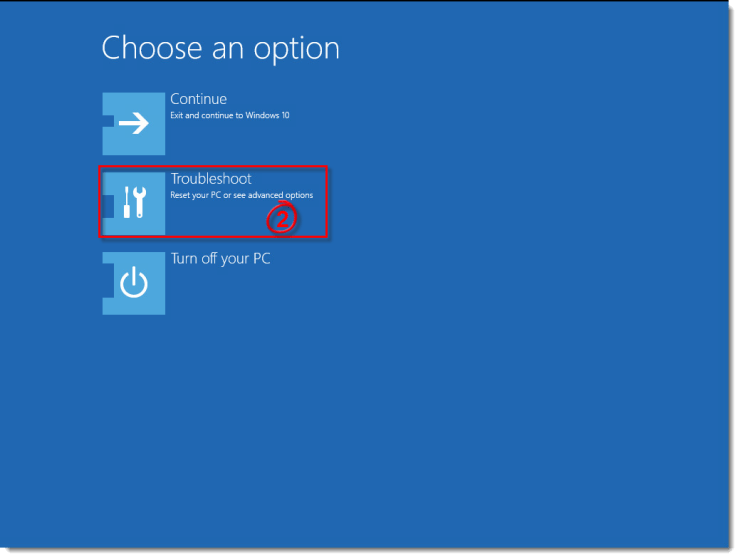The width and height of the screenshot is (735, 554).
Task: Click the "Exit and continue to Windows 10" text
Action: point(230,115)
